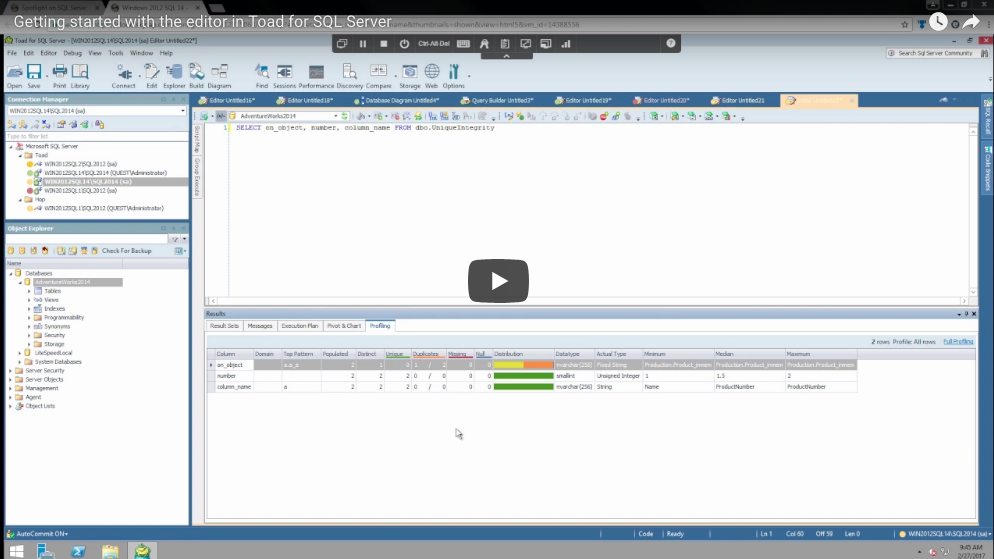Open the Library tool

click(80, 75)
